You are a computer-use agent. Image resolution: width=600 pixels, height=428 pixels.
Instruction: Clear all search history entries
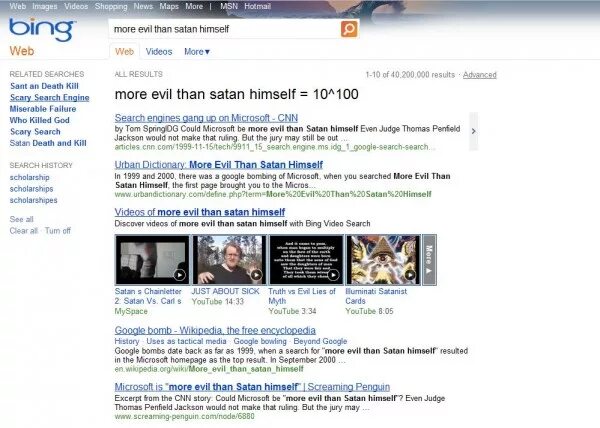[24, 231]
